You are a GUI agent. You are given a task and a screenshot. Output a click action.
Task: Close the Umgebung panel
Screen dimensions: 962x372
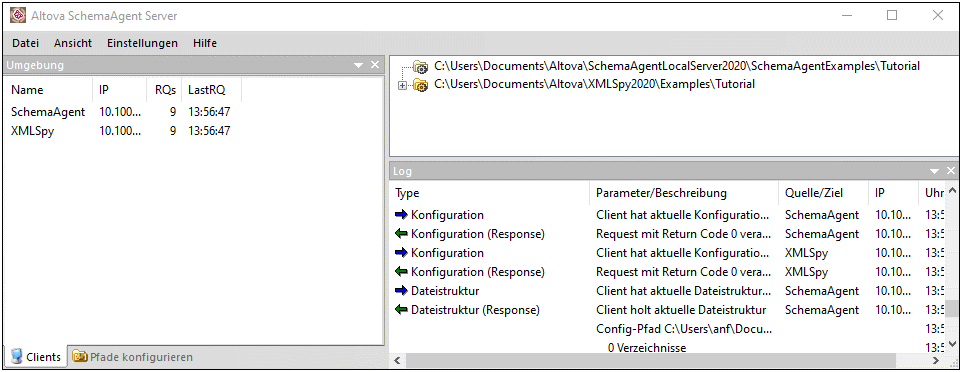[374, 65]
